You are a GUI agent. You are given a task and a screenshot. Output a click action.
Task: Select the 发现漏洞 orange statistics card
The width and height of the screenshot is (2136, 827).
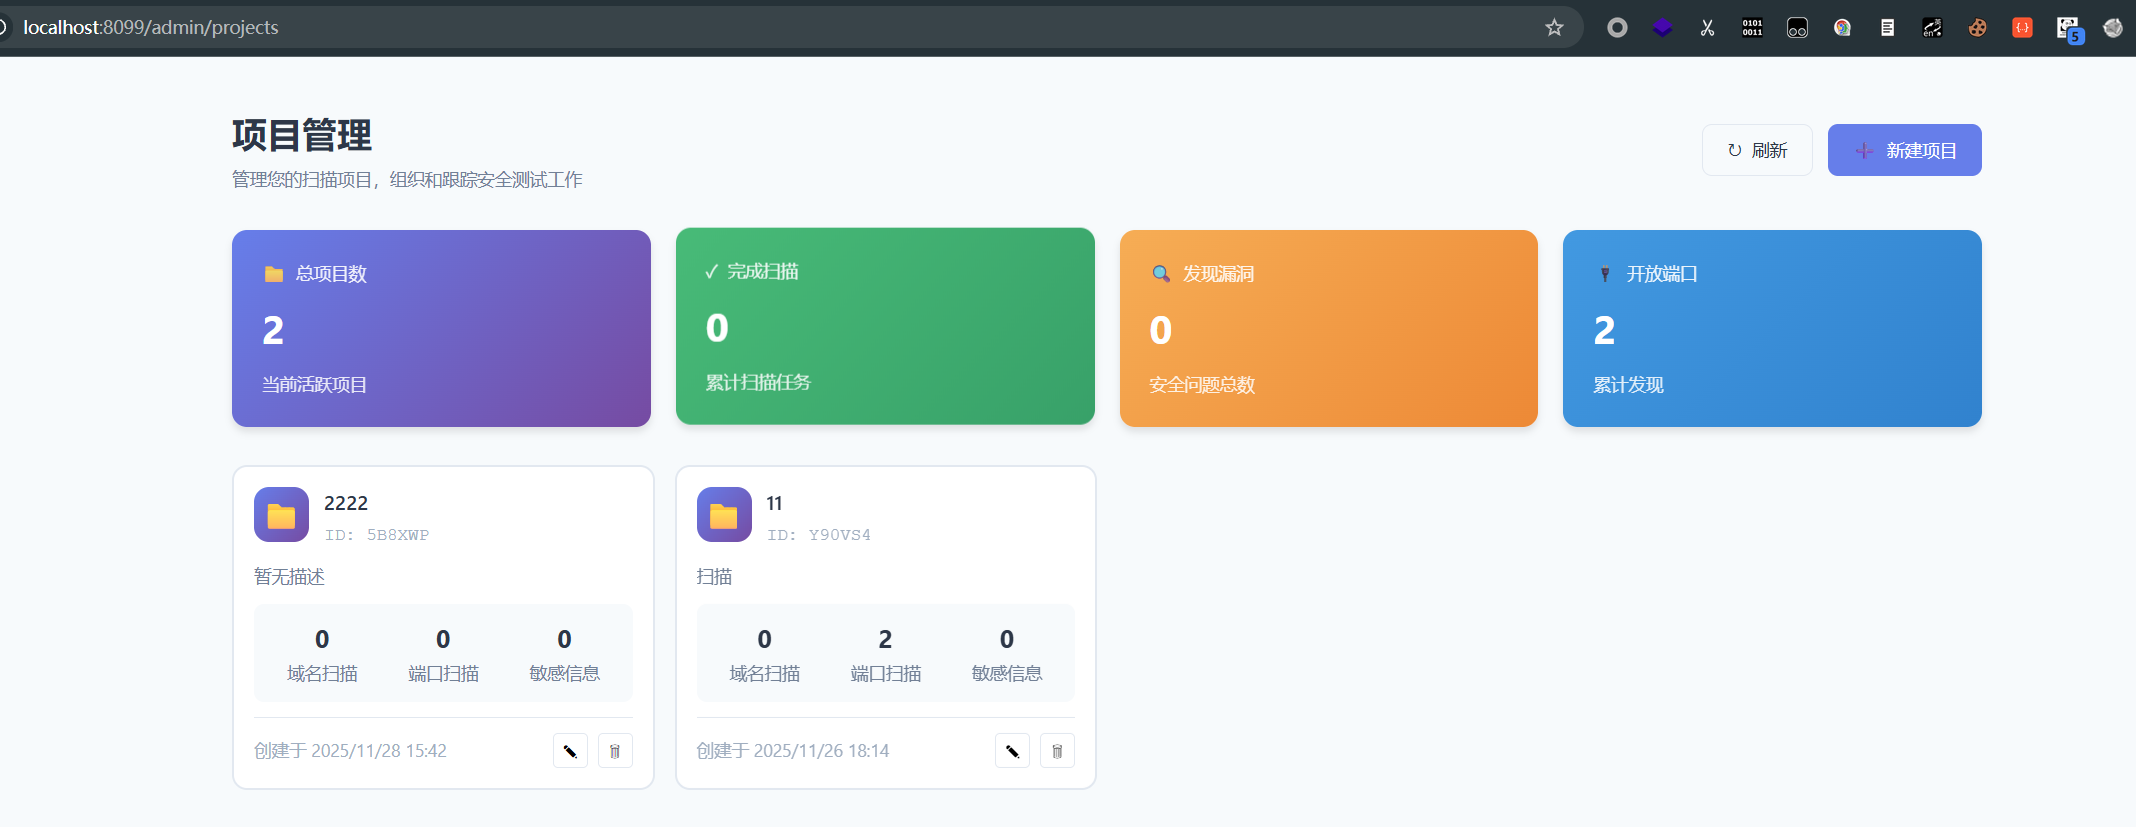(x=1328, y=328)
